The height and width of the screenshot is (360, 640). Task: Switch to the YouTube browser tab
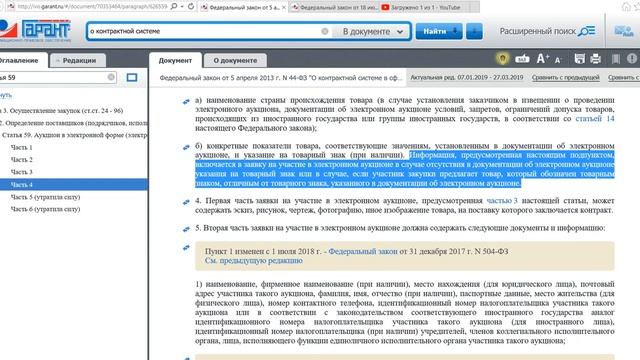click(x=424, y=7)
